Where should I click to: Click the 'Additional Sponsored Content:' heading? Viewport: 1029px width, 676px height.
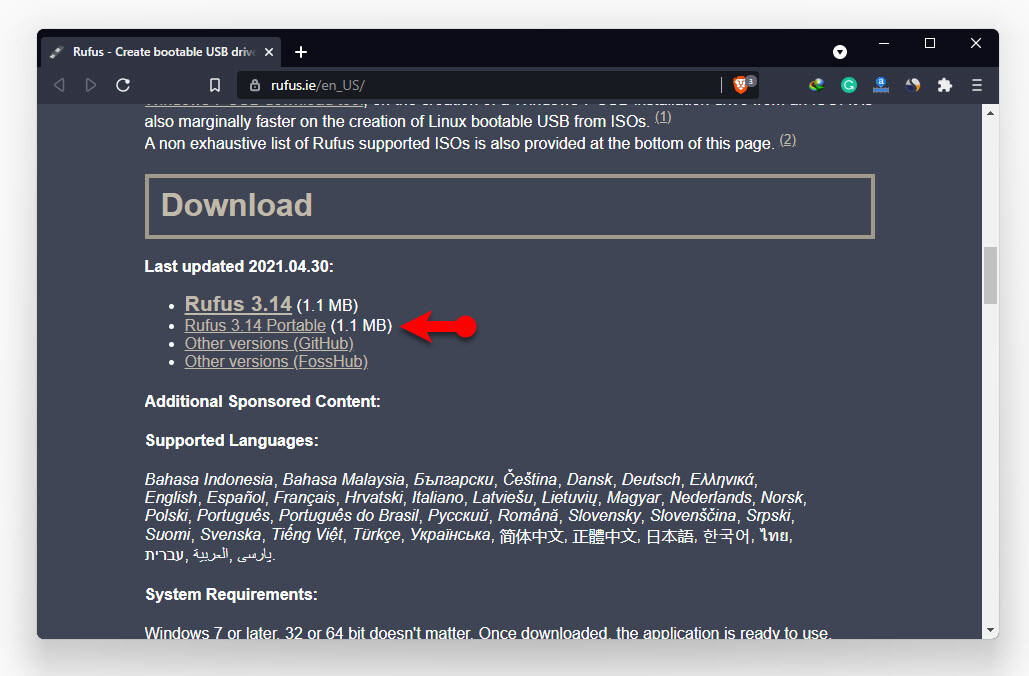[x=262, y=402]
